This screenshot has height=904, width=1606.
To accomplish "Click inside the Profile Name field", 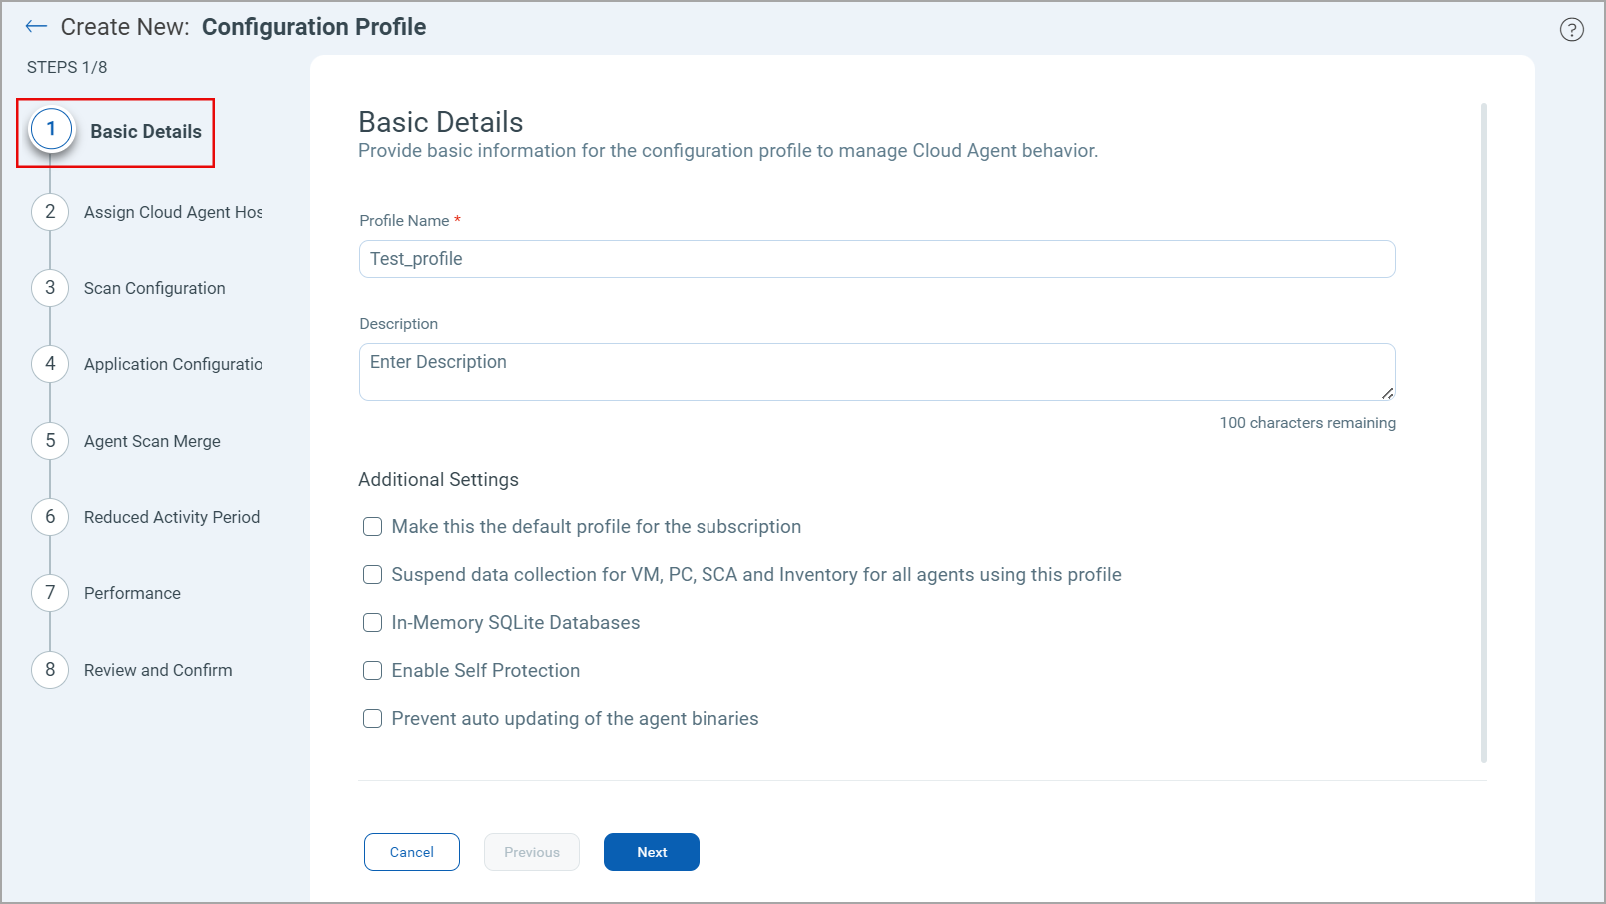I will click(876, 258).
